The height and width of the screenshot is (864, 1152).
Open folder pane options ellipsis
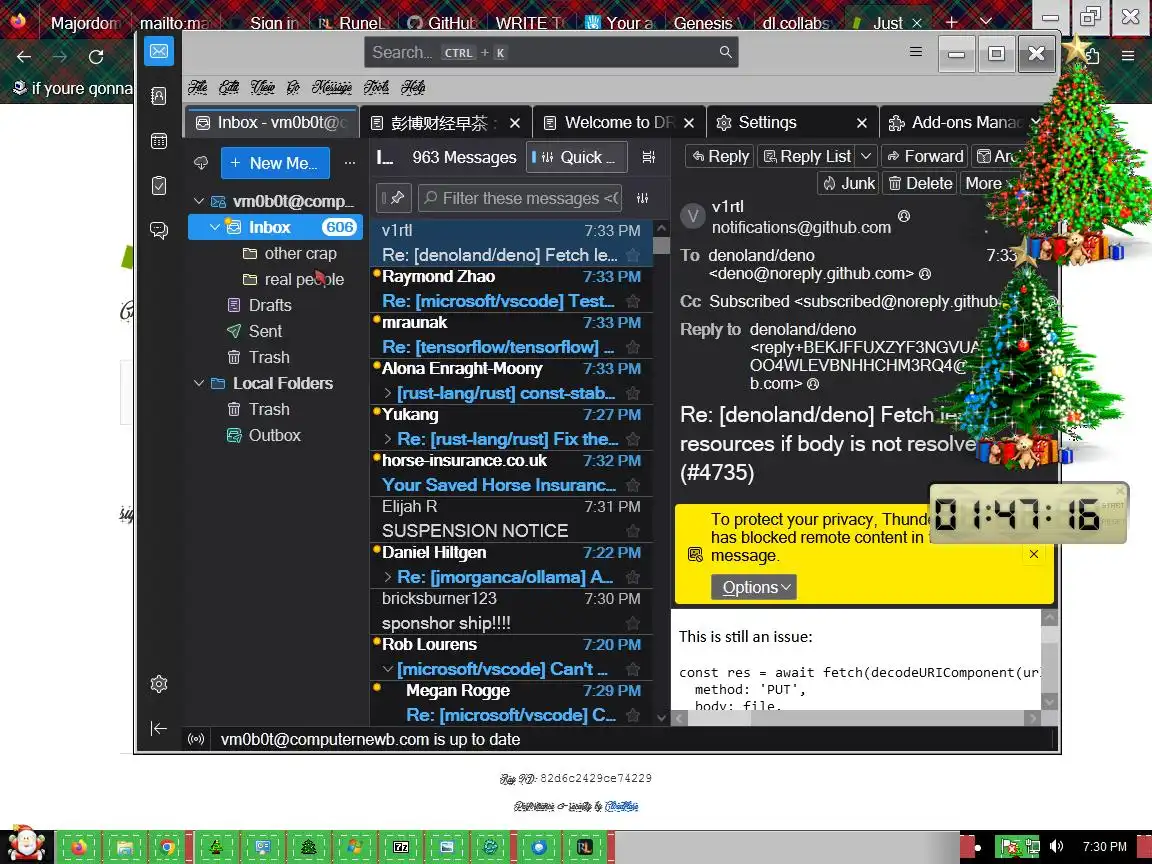point(350,163)
